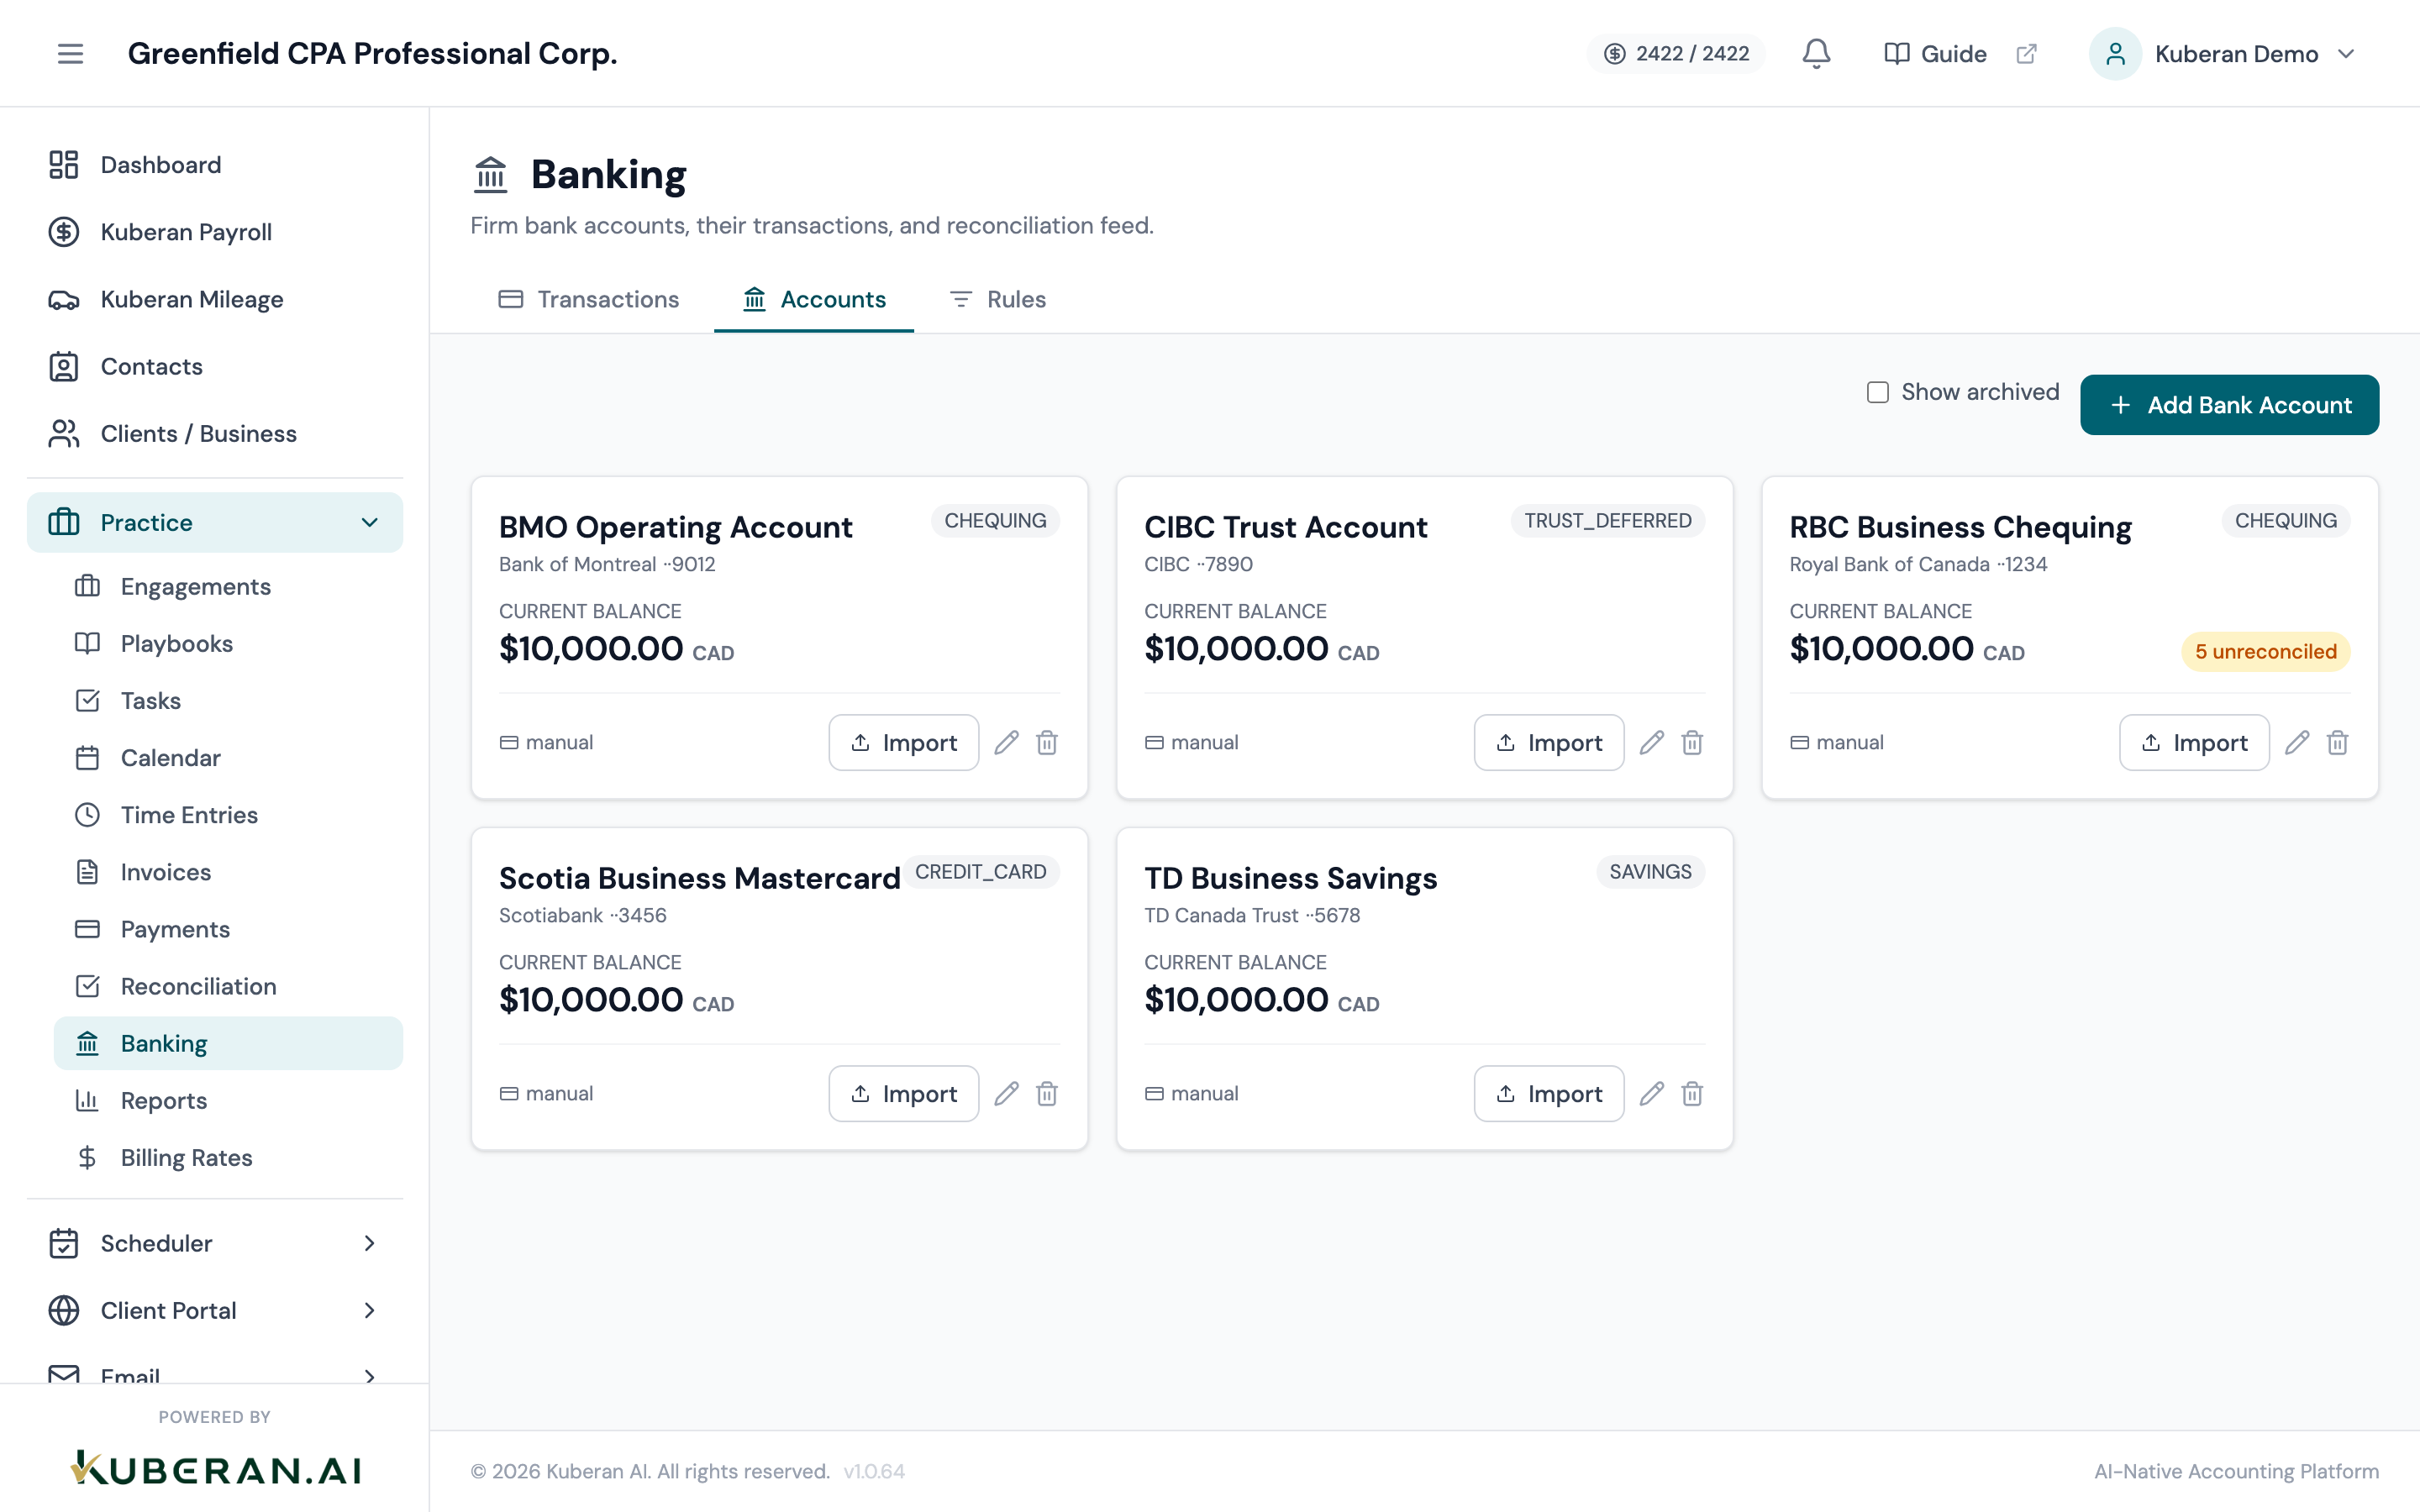
Task: Open Reports under Practice
Action: [x=228, y=1100]
